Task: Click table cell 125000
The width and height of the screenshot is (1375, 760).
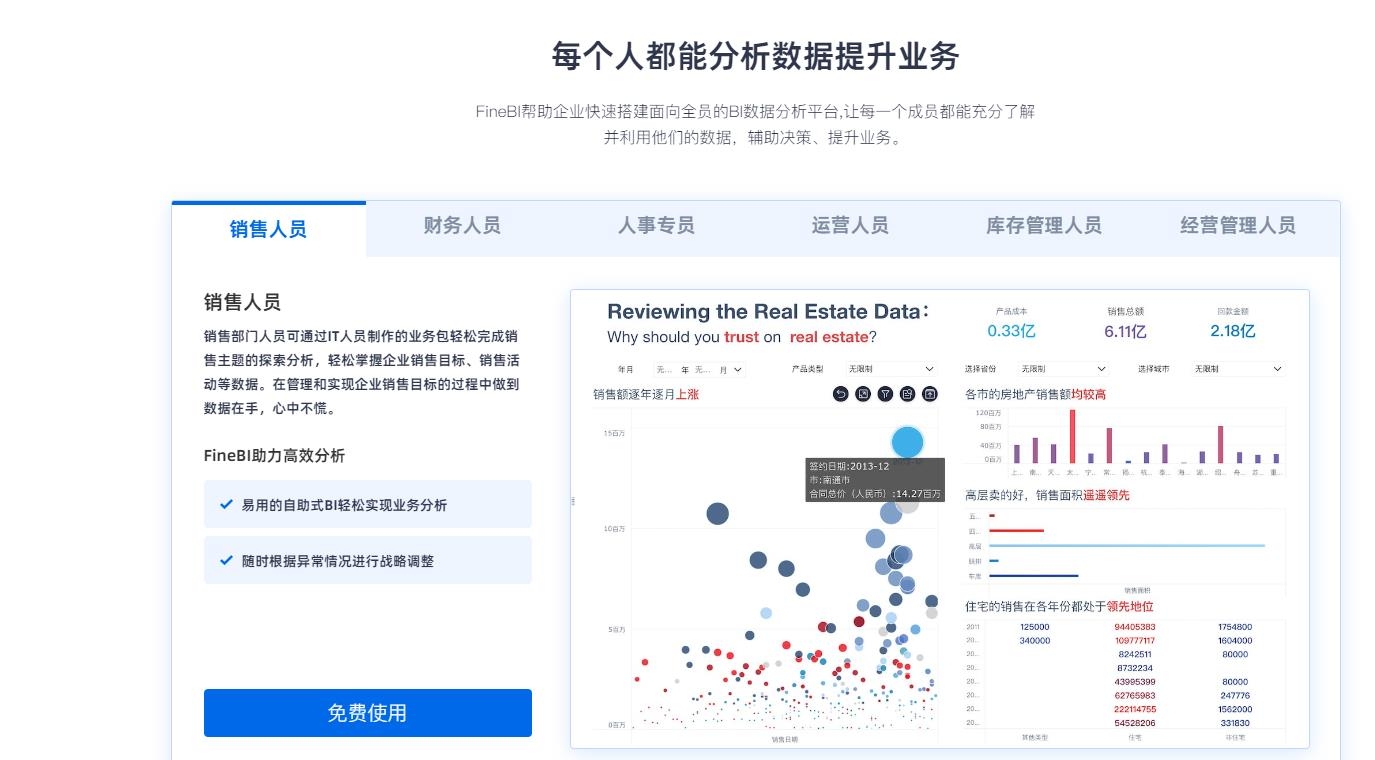Action: point(1035,627)
